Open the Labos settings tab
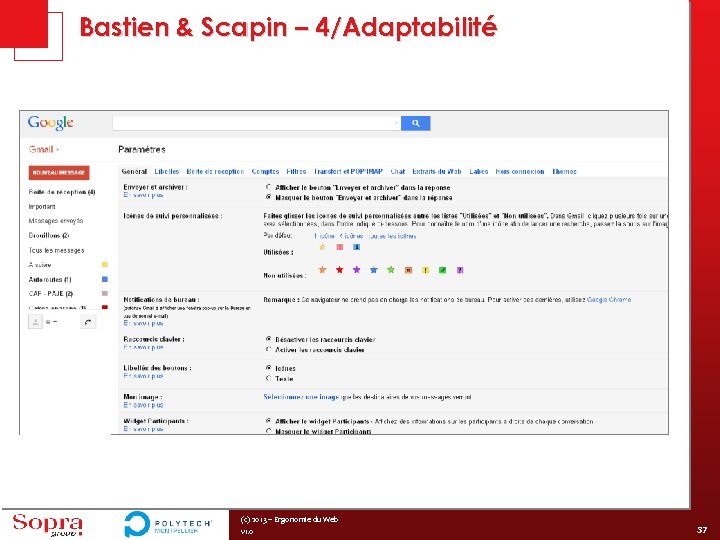 point(478,171)
